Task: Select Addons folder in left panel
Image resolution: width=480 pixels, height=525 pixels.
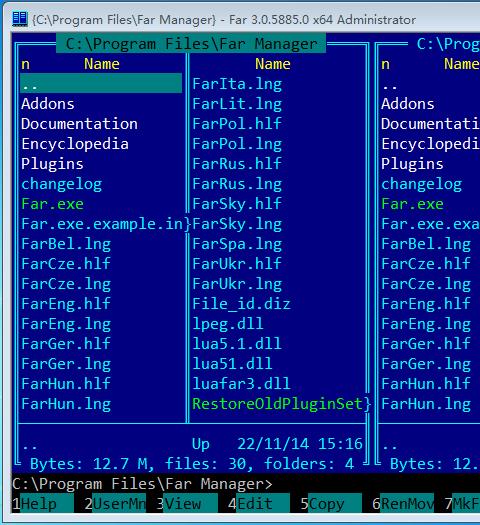Action: (48, 104)
